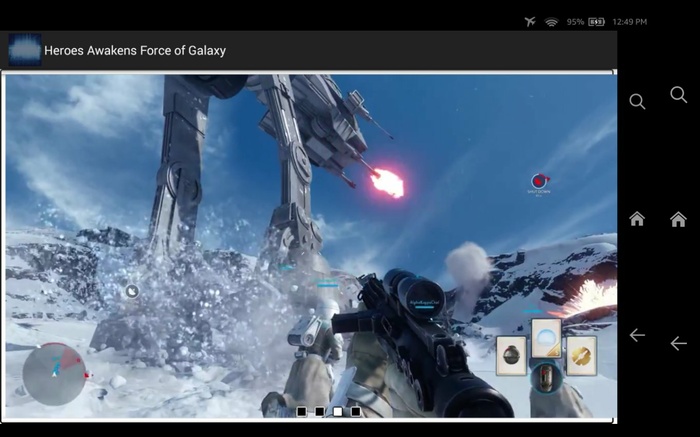The height and width of the screenshot is (437, 700).
Task: Tap the back arrow nearest the image
Action: pos(637,335)
